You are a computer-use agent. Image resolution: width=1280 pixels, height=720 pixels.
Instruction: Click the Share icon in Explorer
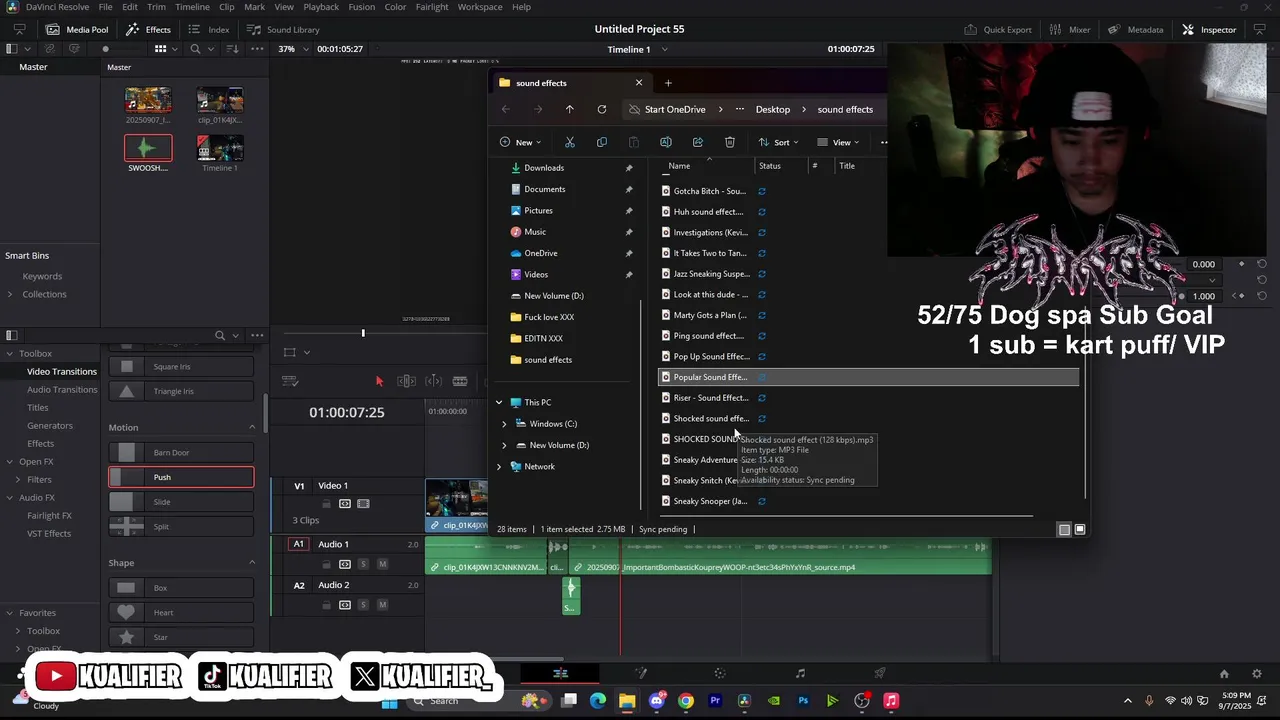(x=698, y=142)
